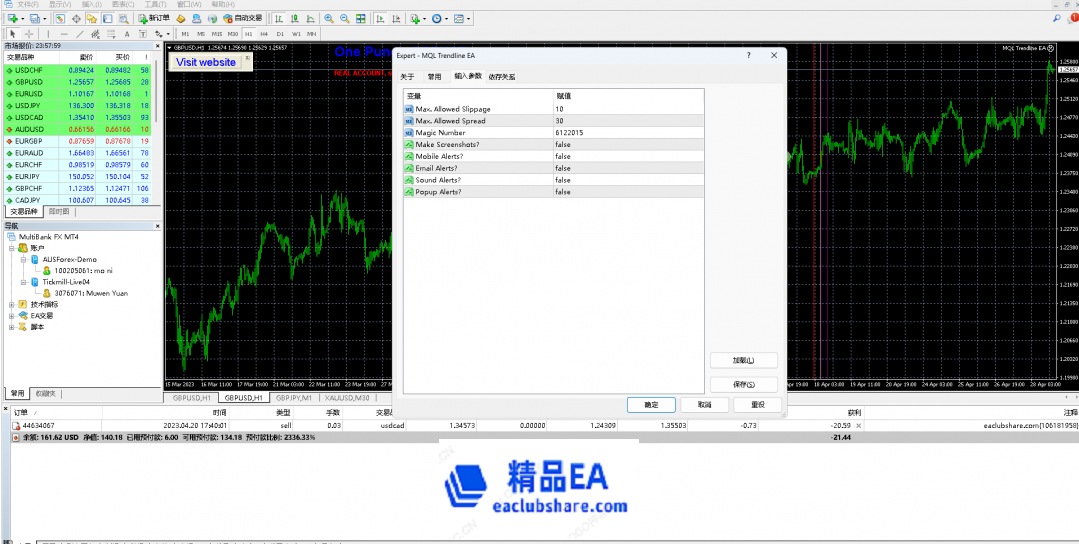Image resolution: width=1079 pixels, height=544 pixels.
Task: Edit the Magic Number value 6122015
Action: [628, 132]
